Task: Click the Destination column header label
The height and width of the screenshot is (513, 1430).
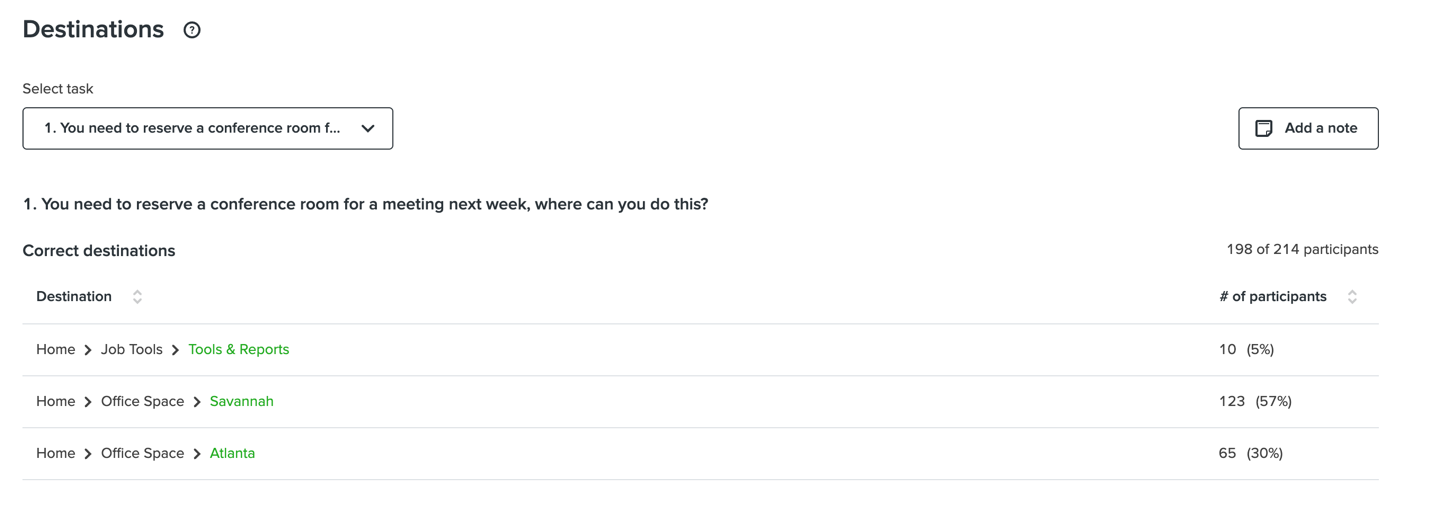Action: (74, 297)
